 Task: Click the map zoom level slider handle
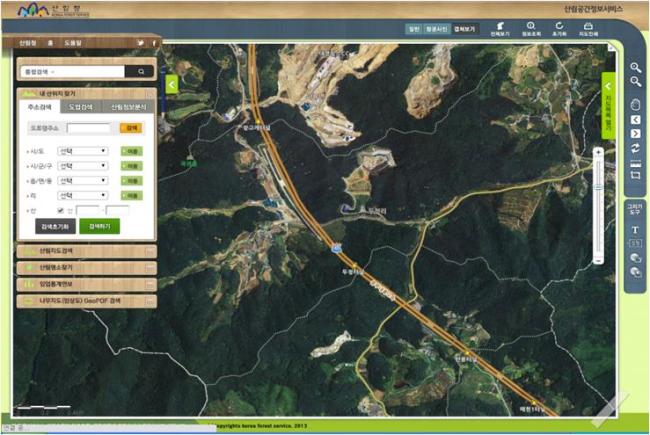[x=598, y=188]
